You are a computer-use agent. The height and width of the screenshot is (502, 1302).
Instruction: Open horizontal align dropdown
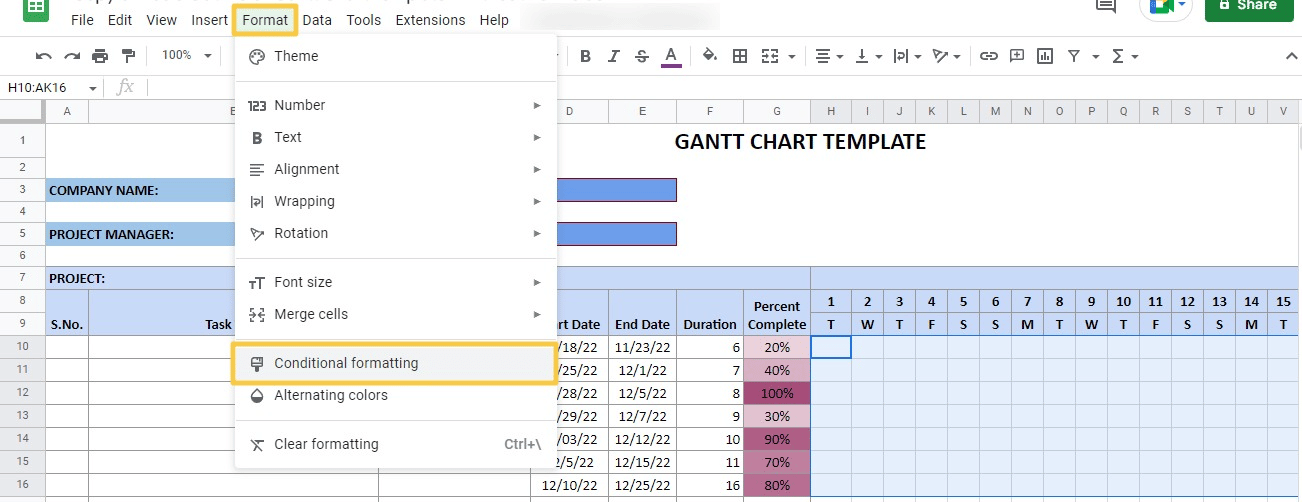tap(829, 56)
